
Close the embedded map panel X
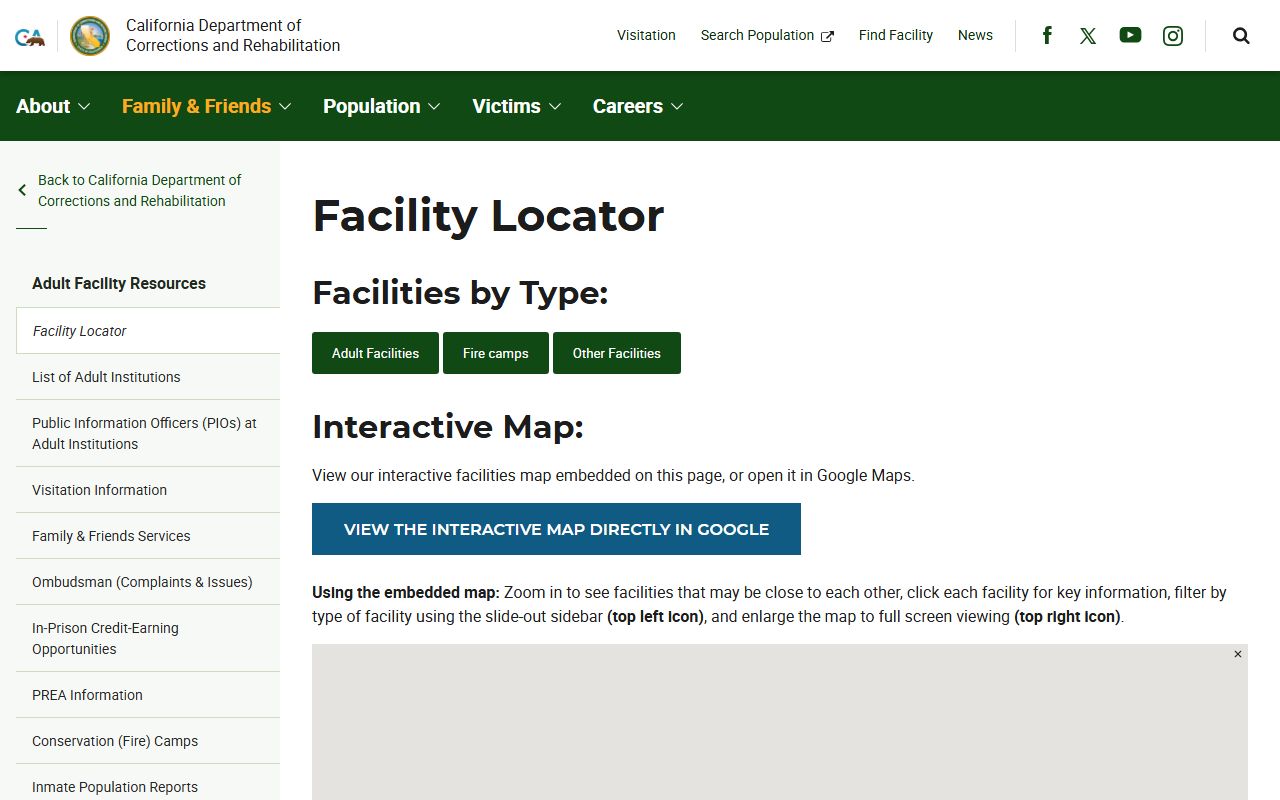(1238, 654)
